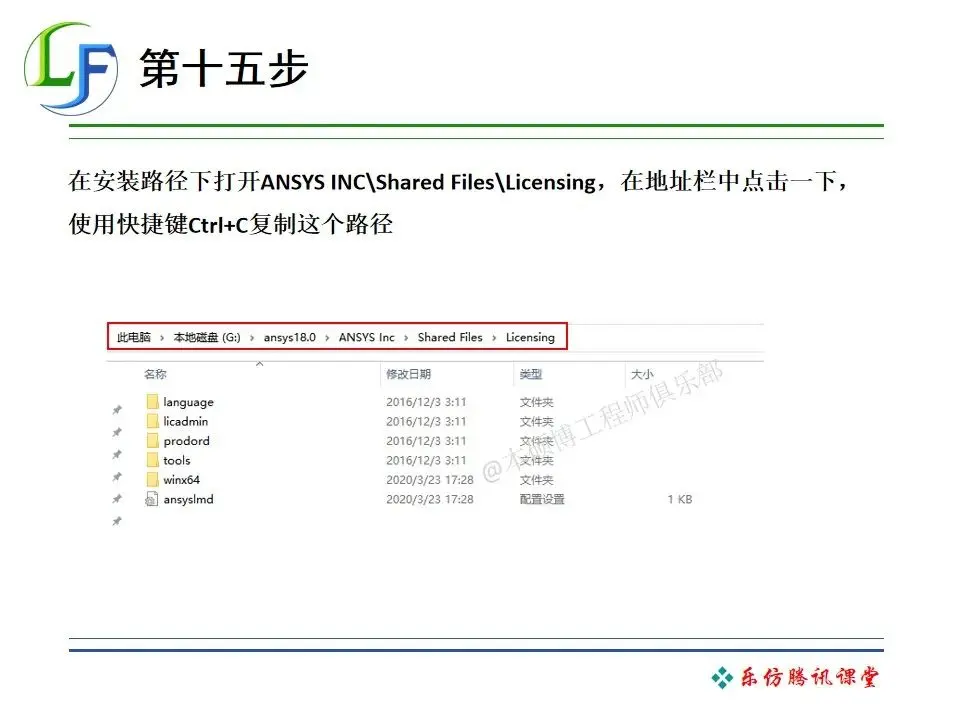This screenshot has width=960, height=720.
Task: Expand chevron after 本地磁盘 (G:) breadcrumb
Action: click(x=252, y=338)
